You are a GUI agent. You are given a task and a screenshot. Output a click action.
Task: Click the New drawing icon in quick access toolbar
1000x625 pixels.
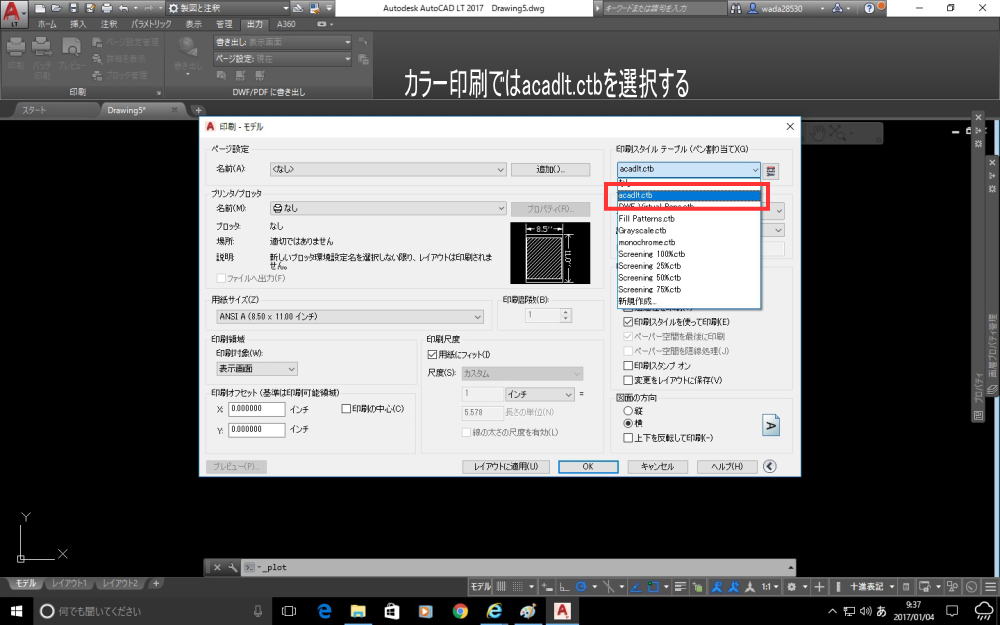point(40,8)
